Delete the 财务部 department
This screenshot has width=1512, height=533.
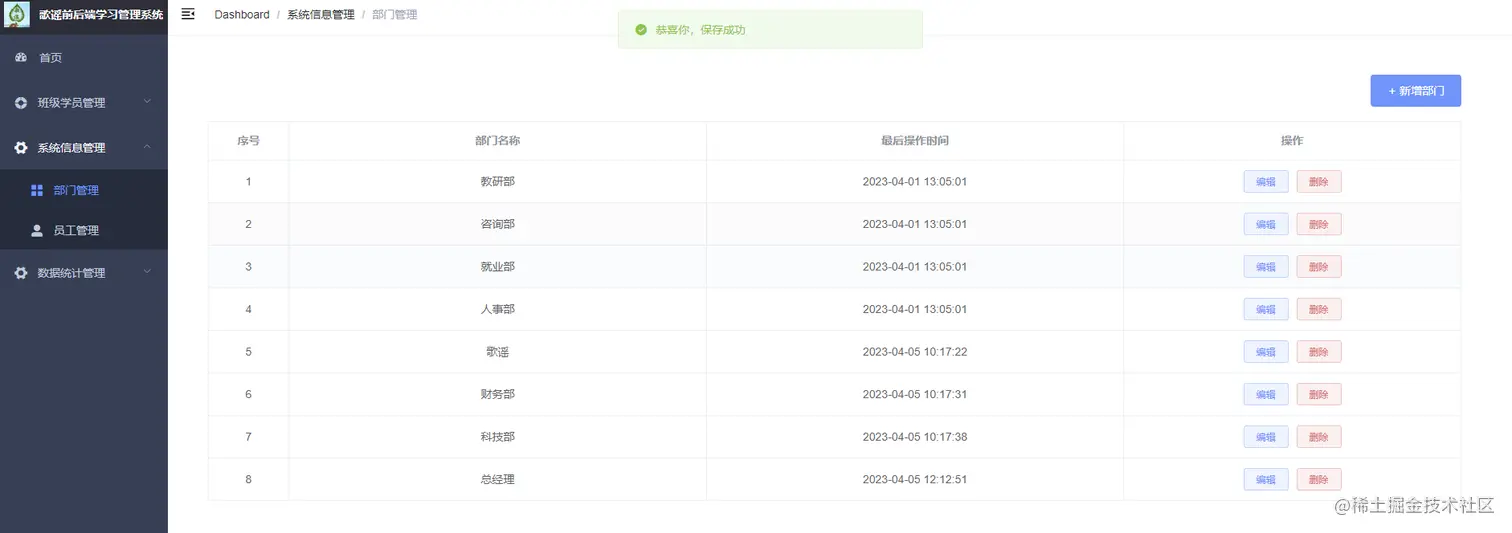pyautogui.click(x=1319, y=394)
